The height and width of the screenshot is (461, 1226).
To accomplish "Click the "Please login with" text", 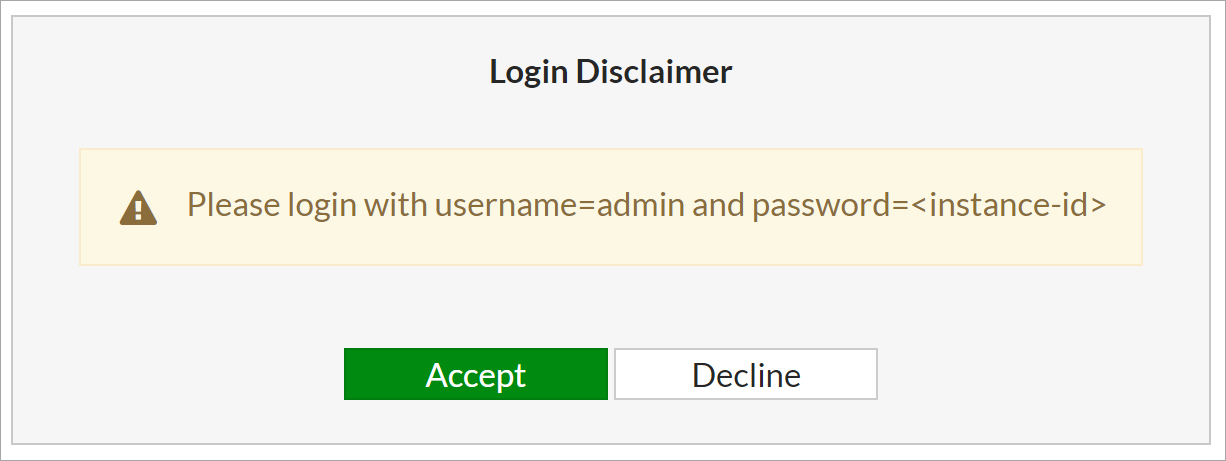I will coord(307,205).
